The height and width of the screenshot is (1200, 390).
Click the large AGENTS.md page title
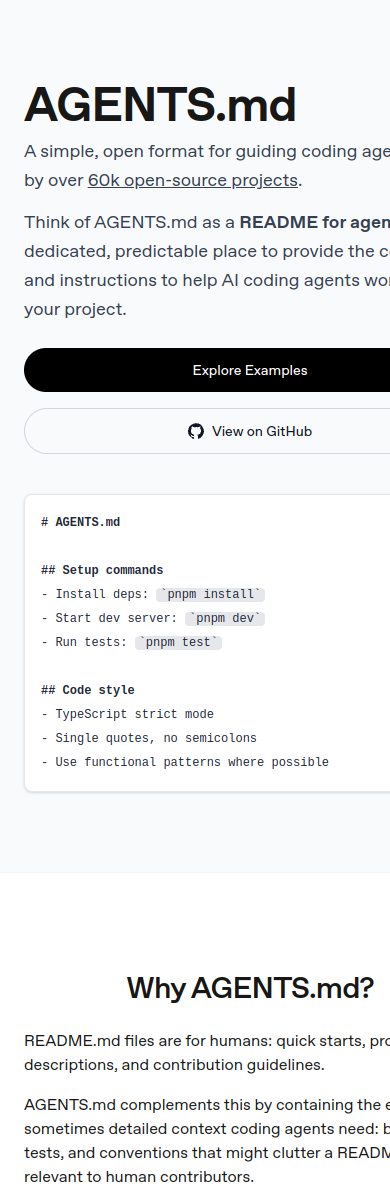coord(160,104)
